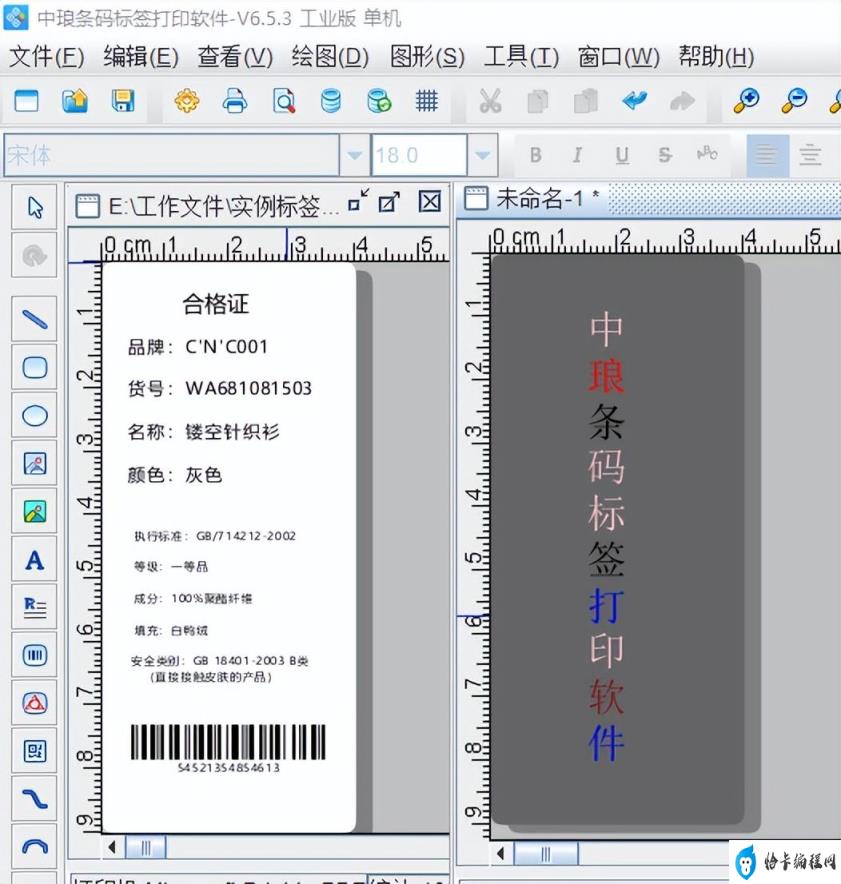Open document settings gear icon
This screenshot has width=841, height=884.
pyautogui.click(x=187, y=101)
